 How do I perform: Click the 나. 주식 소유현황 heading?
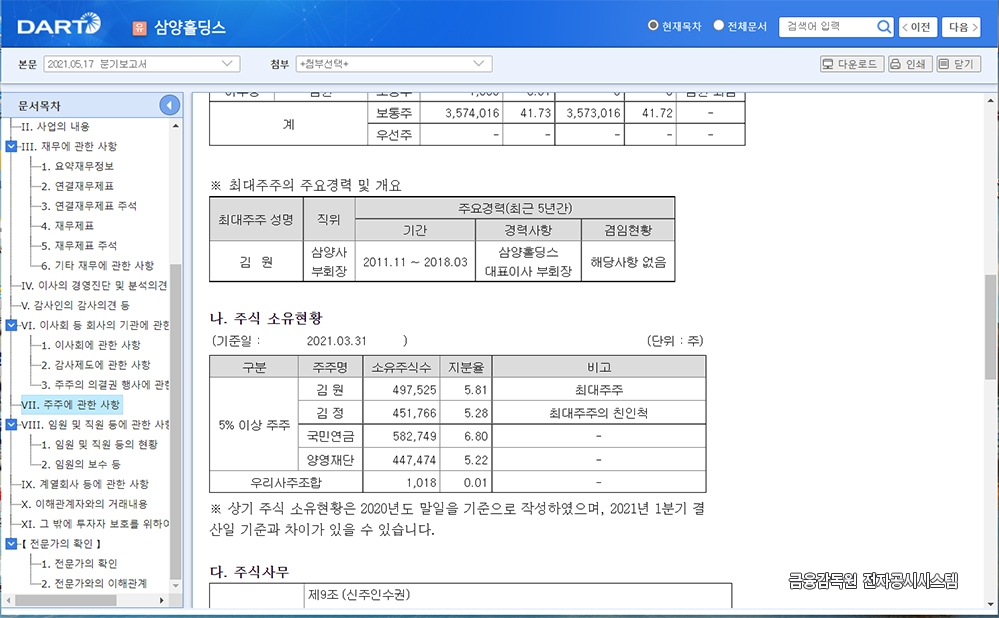click(266, 318)
